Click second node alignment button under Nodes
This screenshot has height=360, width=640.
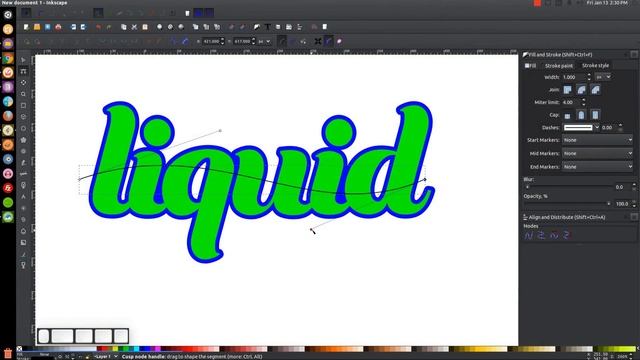(x=542, y=236)
